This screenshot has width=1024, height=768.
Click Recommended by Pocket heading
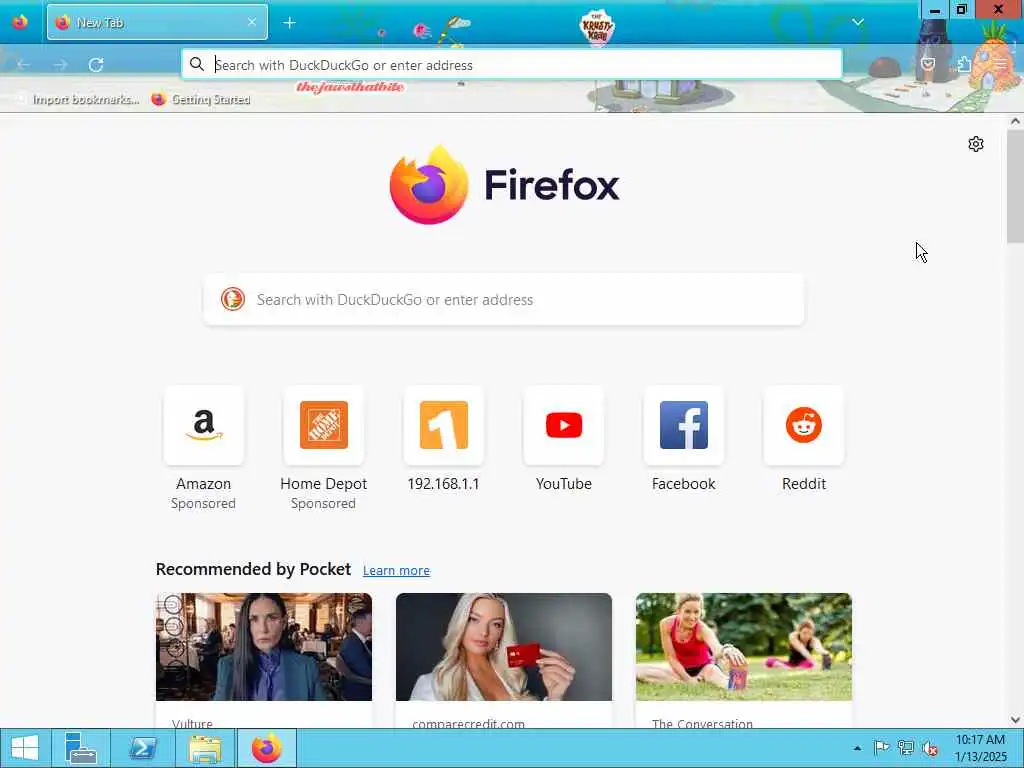click(x=253, y=569)
